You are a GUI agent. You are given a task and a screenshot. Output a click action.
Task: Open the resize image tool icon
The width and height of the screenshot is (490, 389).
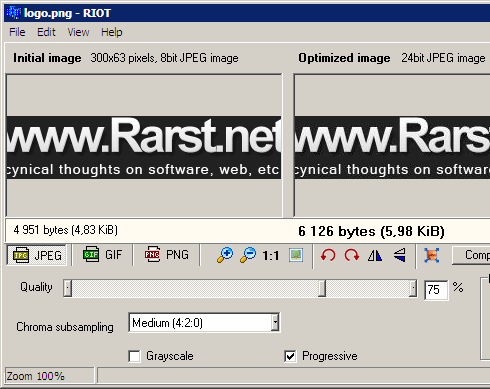432,255
